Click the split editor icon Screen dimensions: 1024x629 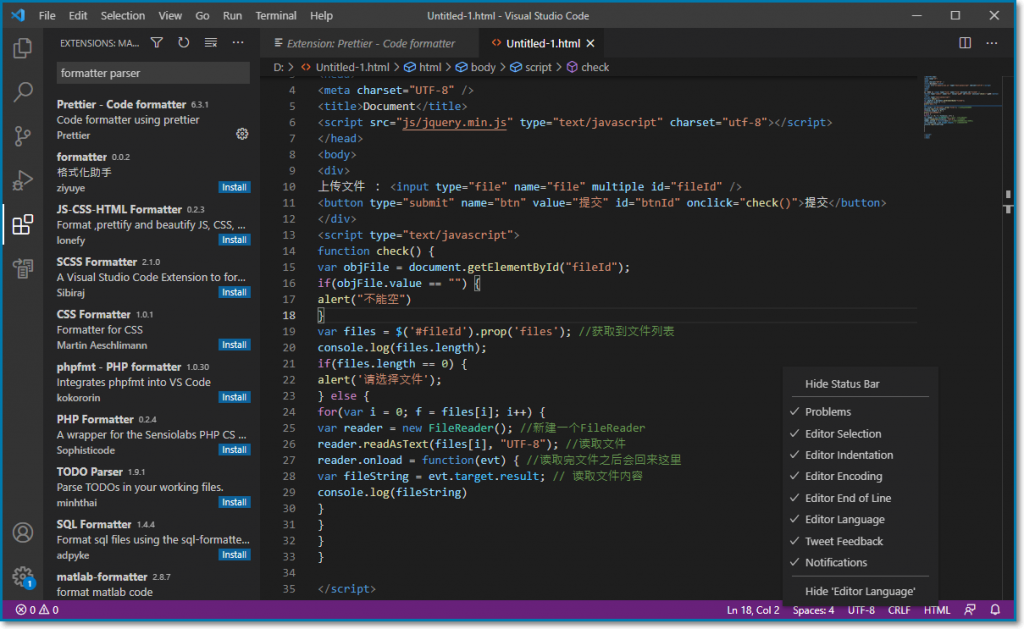965,43
